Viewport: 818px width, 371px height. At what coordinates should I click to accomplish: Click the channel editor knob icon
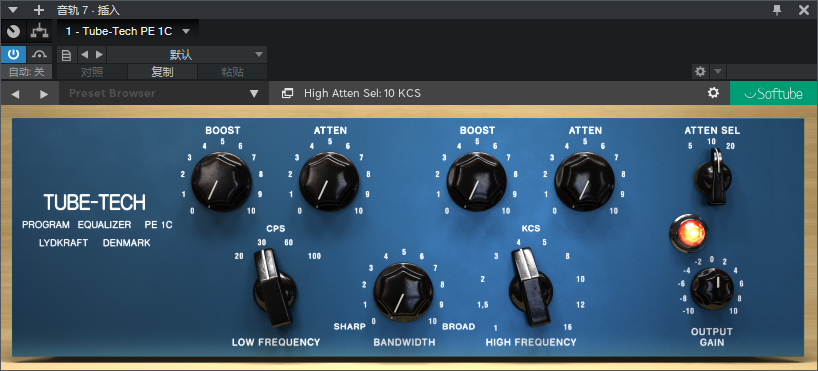(x=14, y=31)
